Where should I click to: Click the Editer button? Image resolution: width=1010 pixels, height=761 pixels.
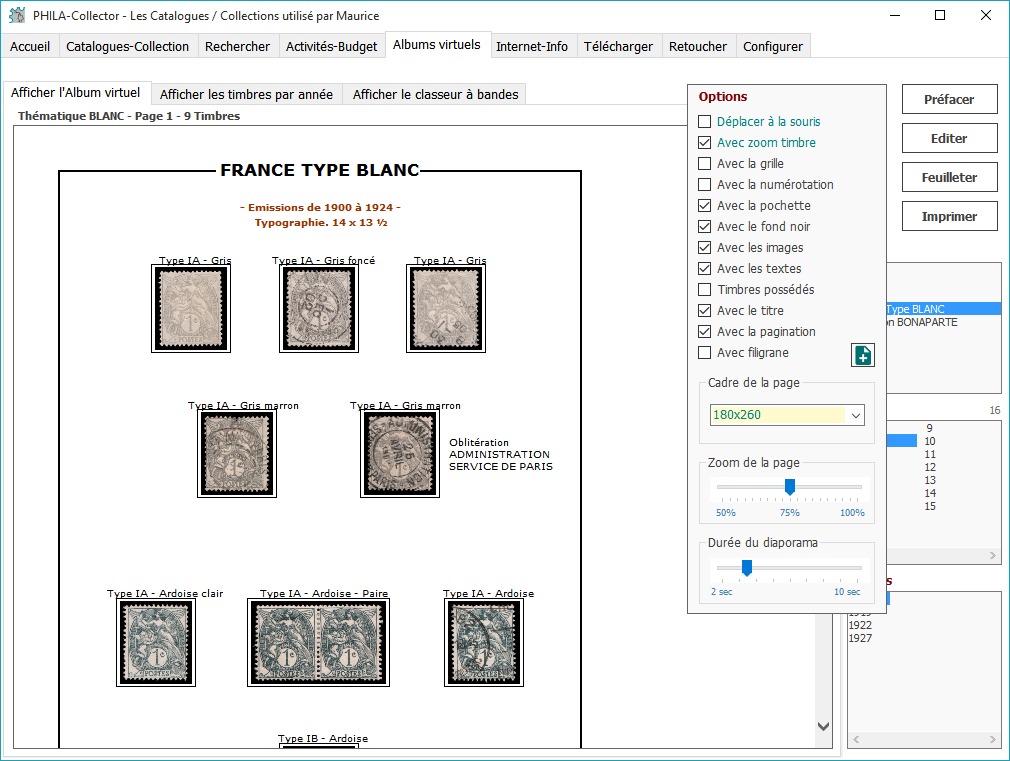point(949,139)
